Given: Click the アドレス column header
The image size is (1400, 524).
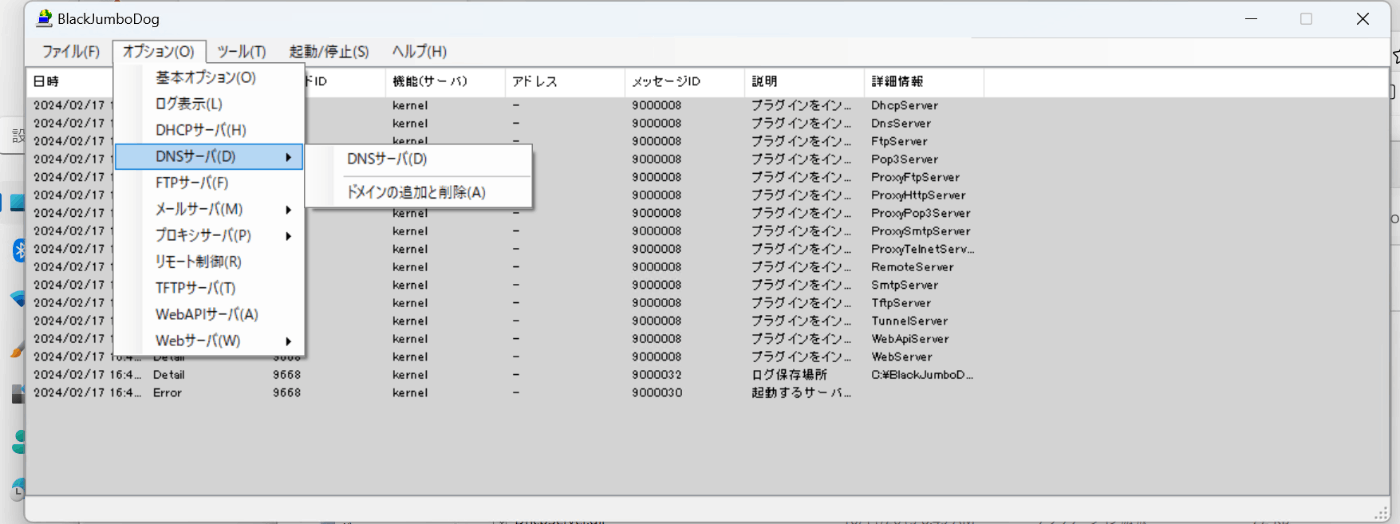Looking at the screenshot, I should (x=565, y=82).
